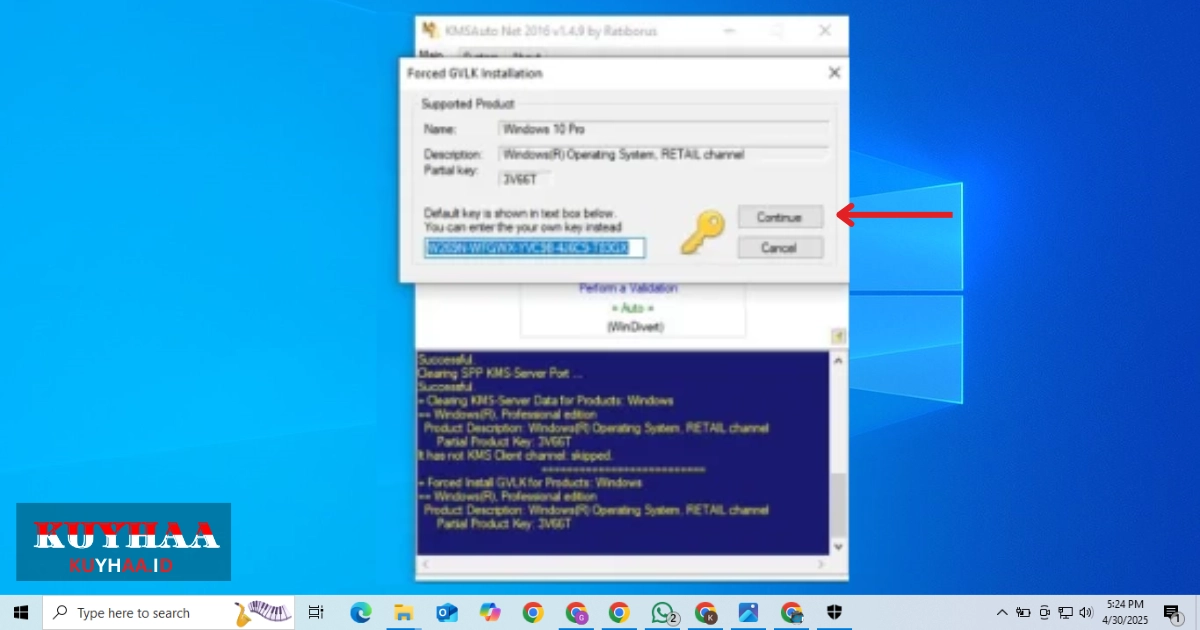1200x630 pixels.
Task: Open the Windows Start menu
Action: [21, 612]
